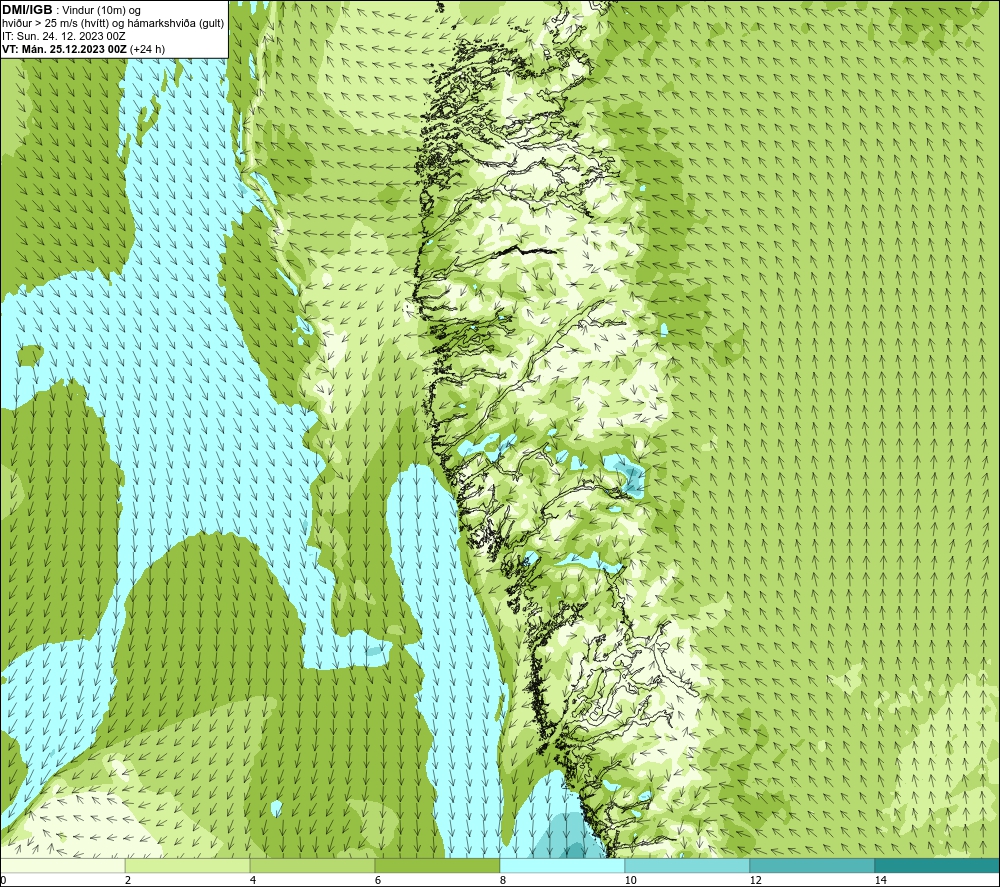Click the "DMI/IGB" title text
Screen dimensions: 1000x887
[27, 10]
